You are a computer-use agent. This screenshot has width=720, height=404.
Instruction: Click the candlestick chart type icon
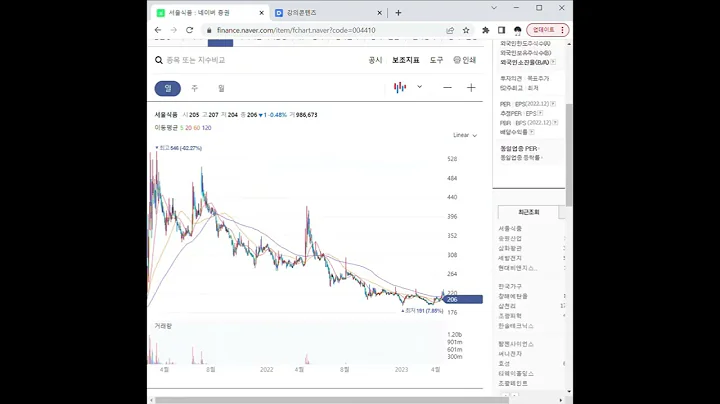[400, 87]
